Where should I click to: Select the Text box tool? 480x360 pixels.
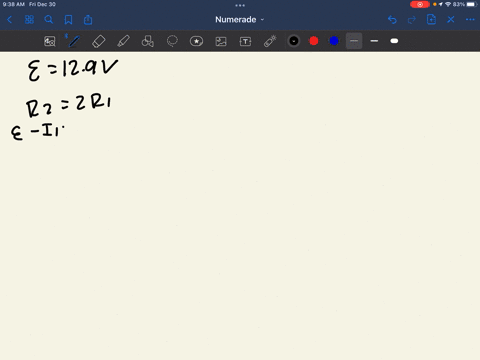[245, 41]
